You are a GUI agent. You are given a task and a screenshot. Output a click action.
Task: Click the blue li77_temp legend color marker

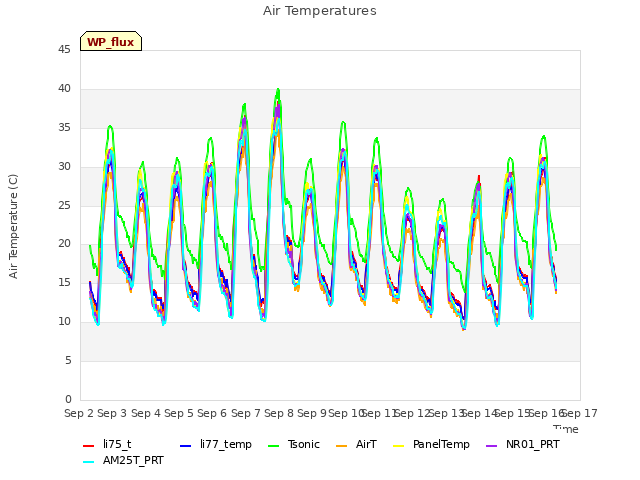[x=186, y=446]
